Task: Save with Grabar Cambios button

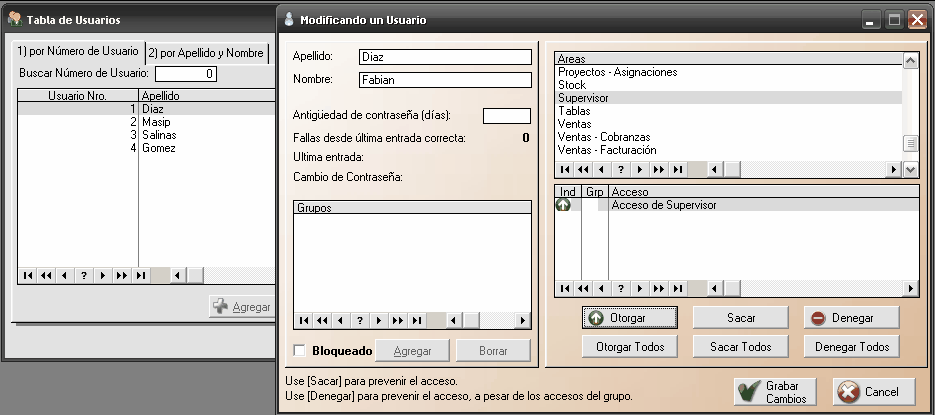Action: (x=774, y=391)
